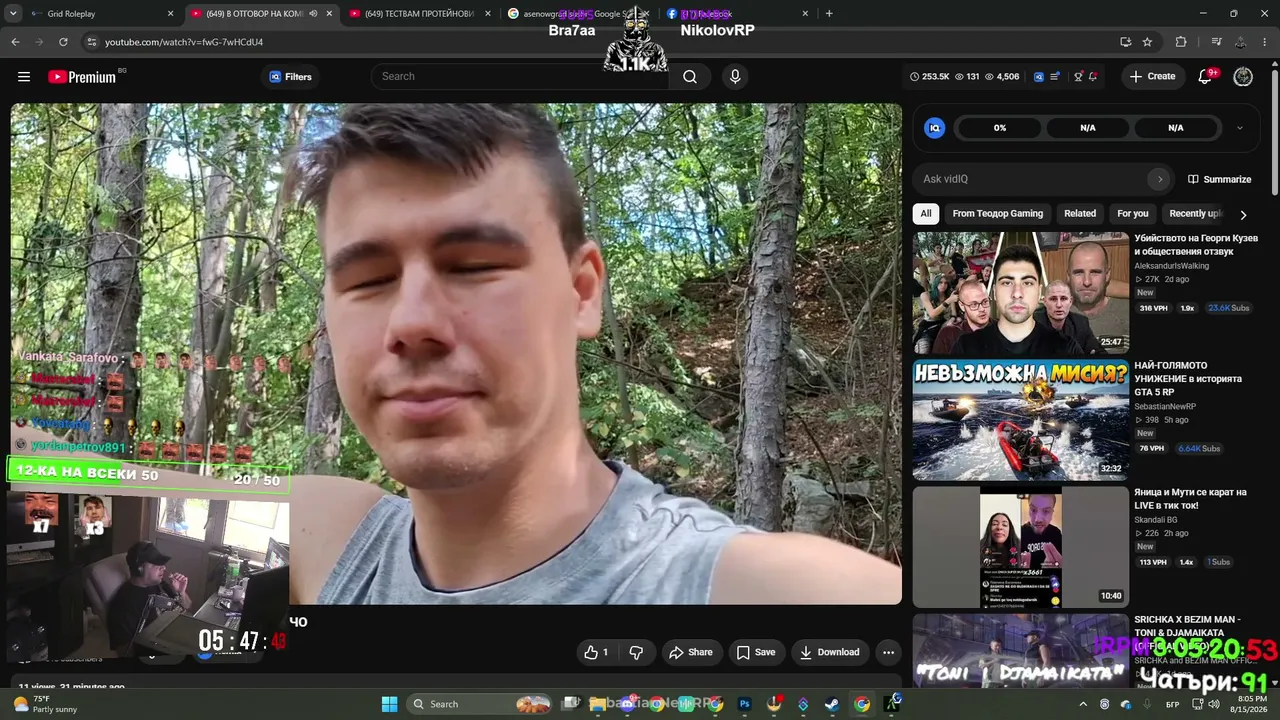Open the volume control in system tray
Screen dimensions: 1280x720
click(x=1214, y=704)
